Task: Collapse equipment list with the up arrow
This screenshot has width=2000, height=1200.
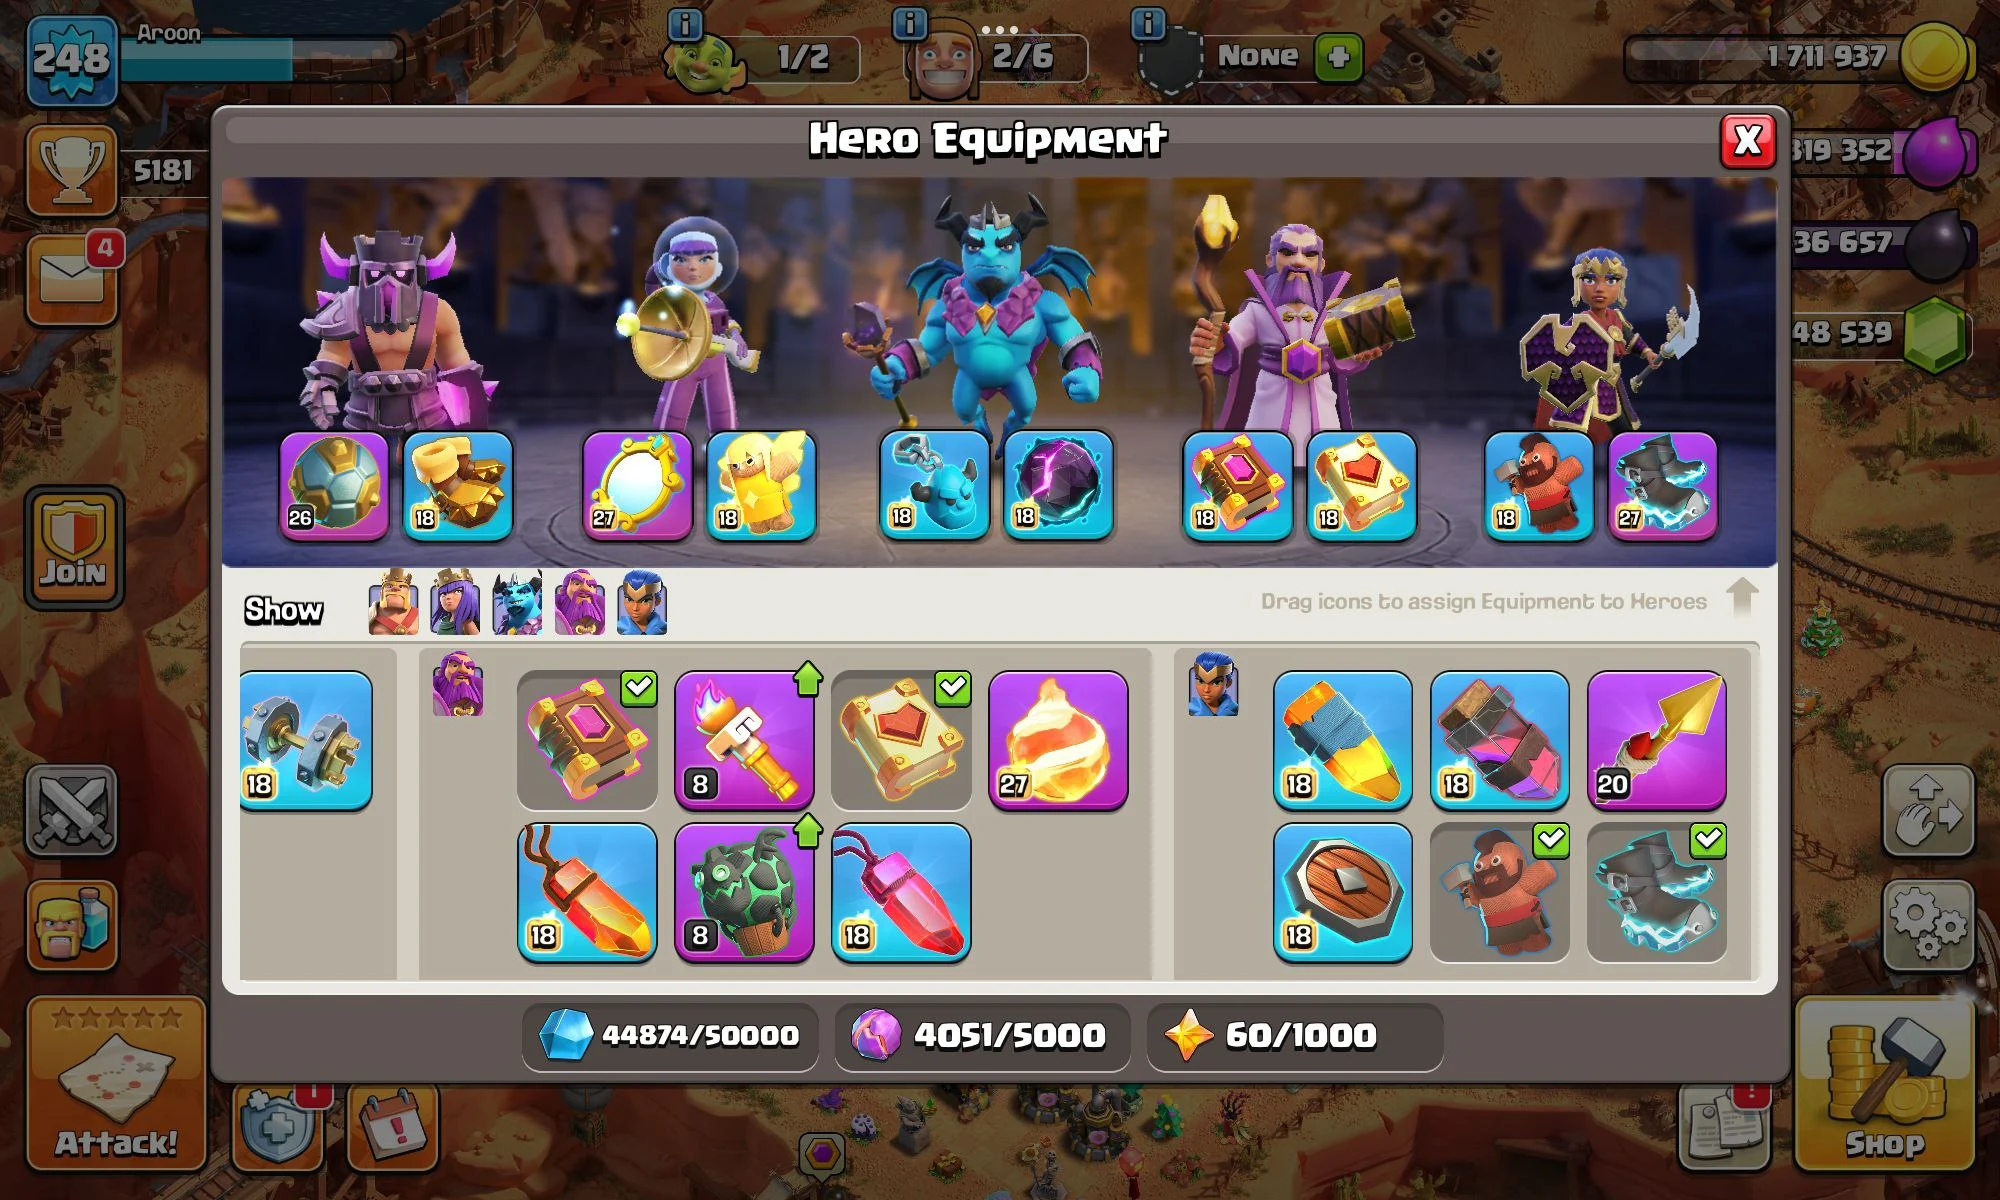Action: click(x=1742, y=597)
